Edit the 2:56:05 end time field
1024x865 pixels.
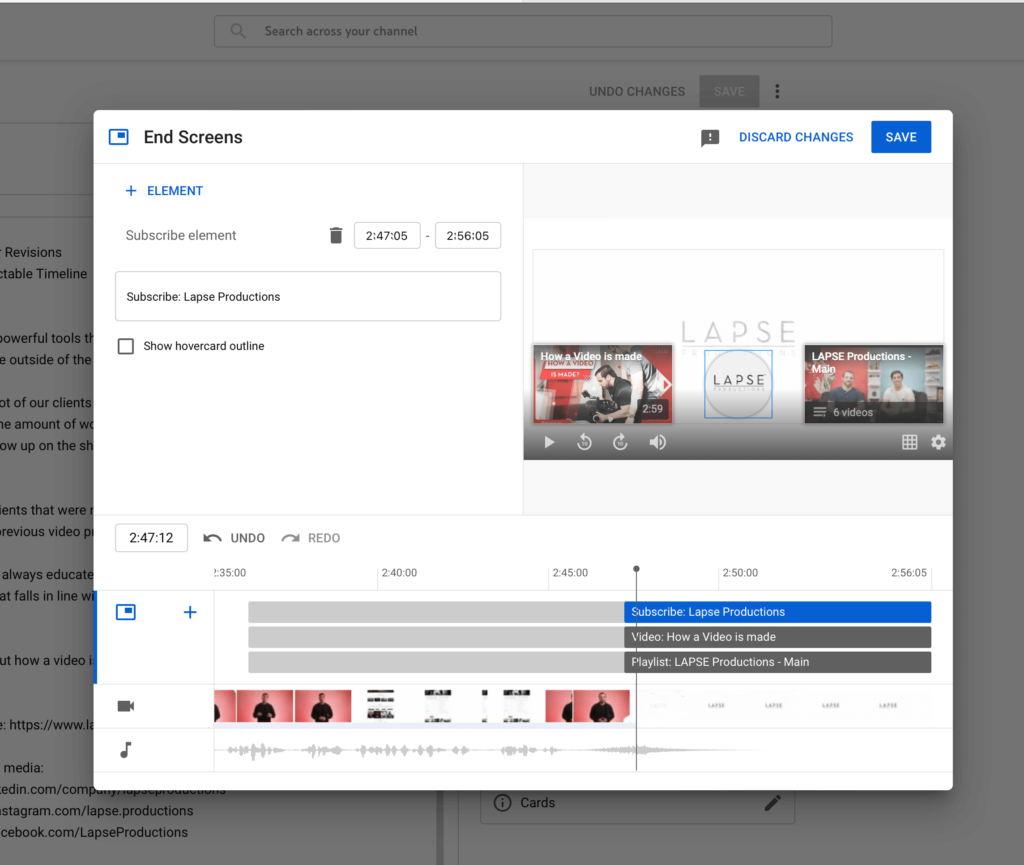click(468, 236)
